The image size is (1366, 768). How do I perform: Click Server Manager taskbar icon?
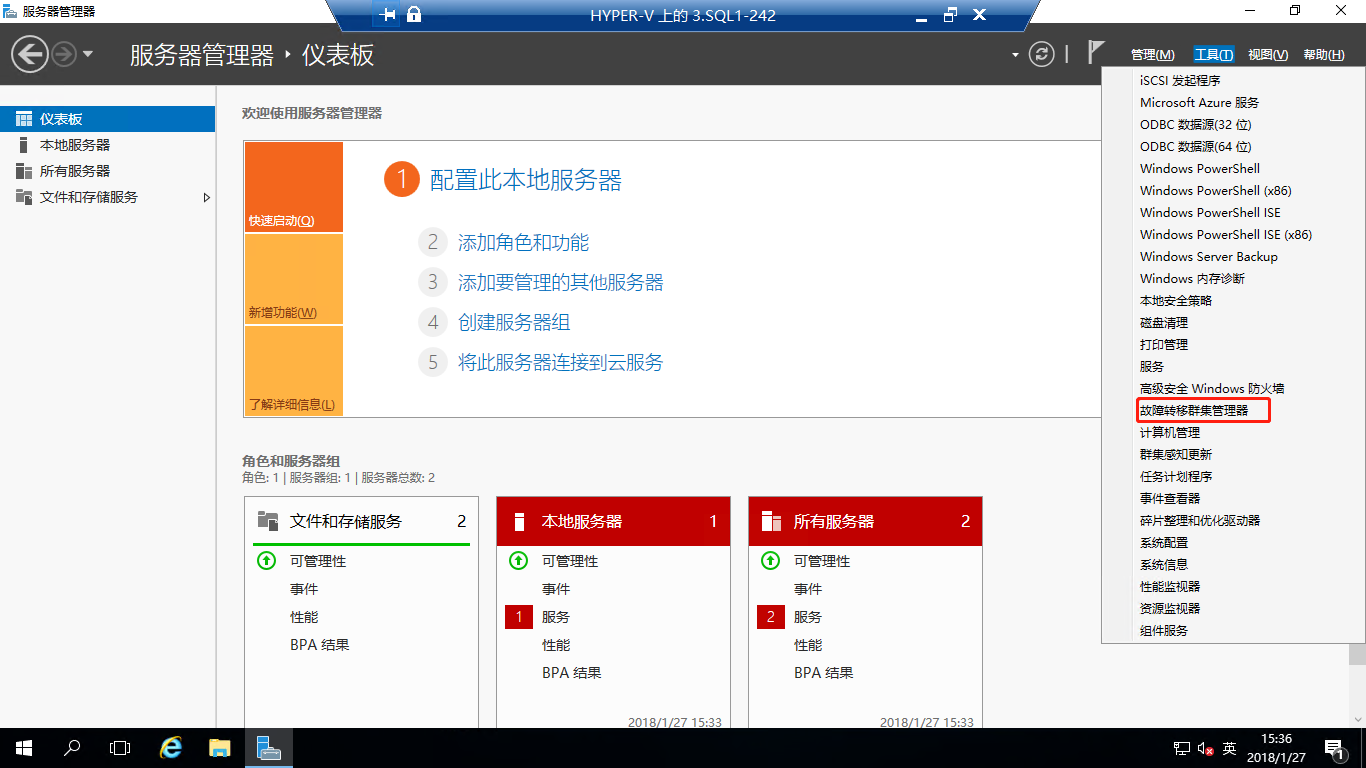(268, 748)
